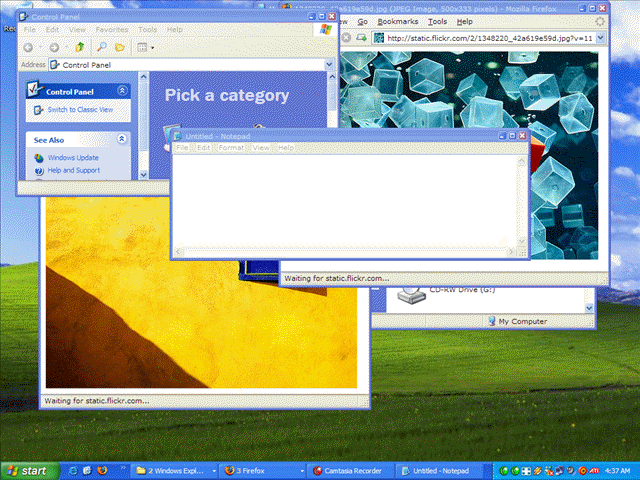Click the Firefox site icon beside the URL
The height and width of the screenshot is (480, 640).
(x=379, y=38)
